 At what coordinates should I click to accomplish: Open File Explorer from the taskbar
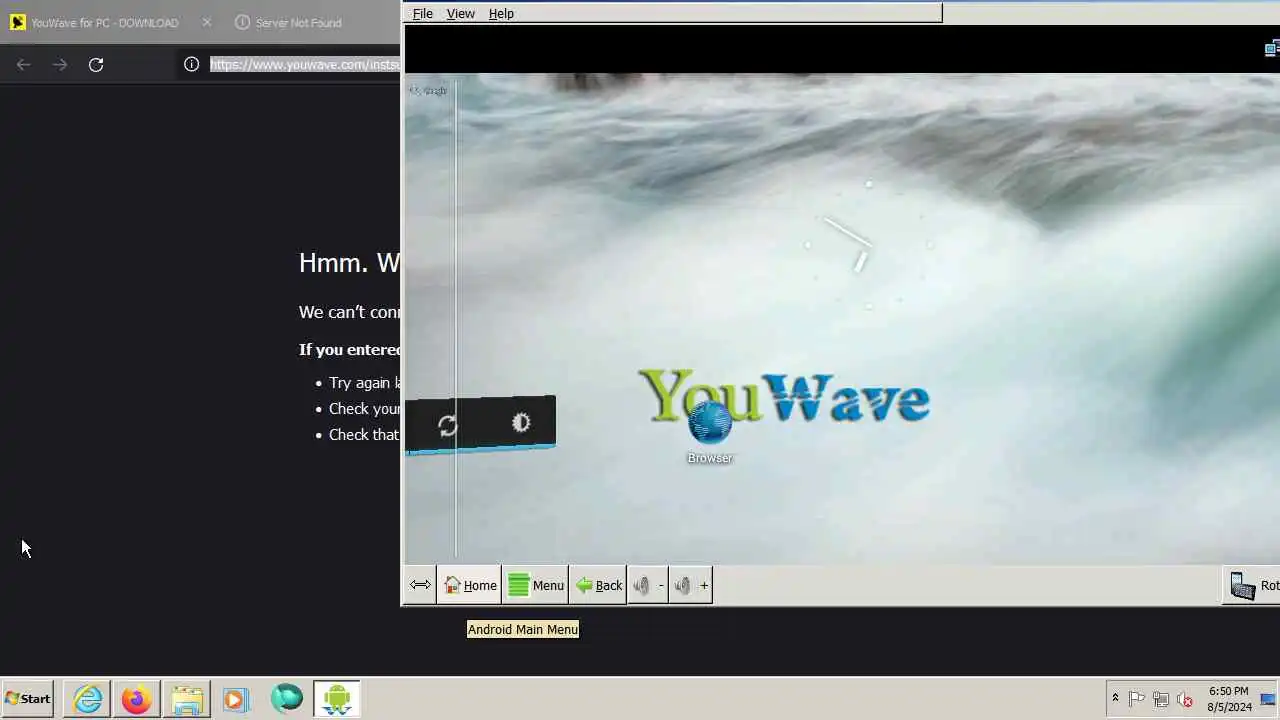[x=186, y=699]
